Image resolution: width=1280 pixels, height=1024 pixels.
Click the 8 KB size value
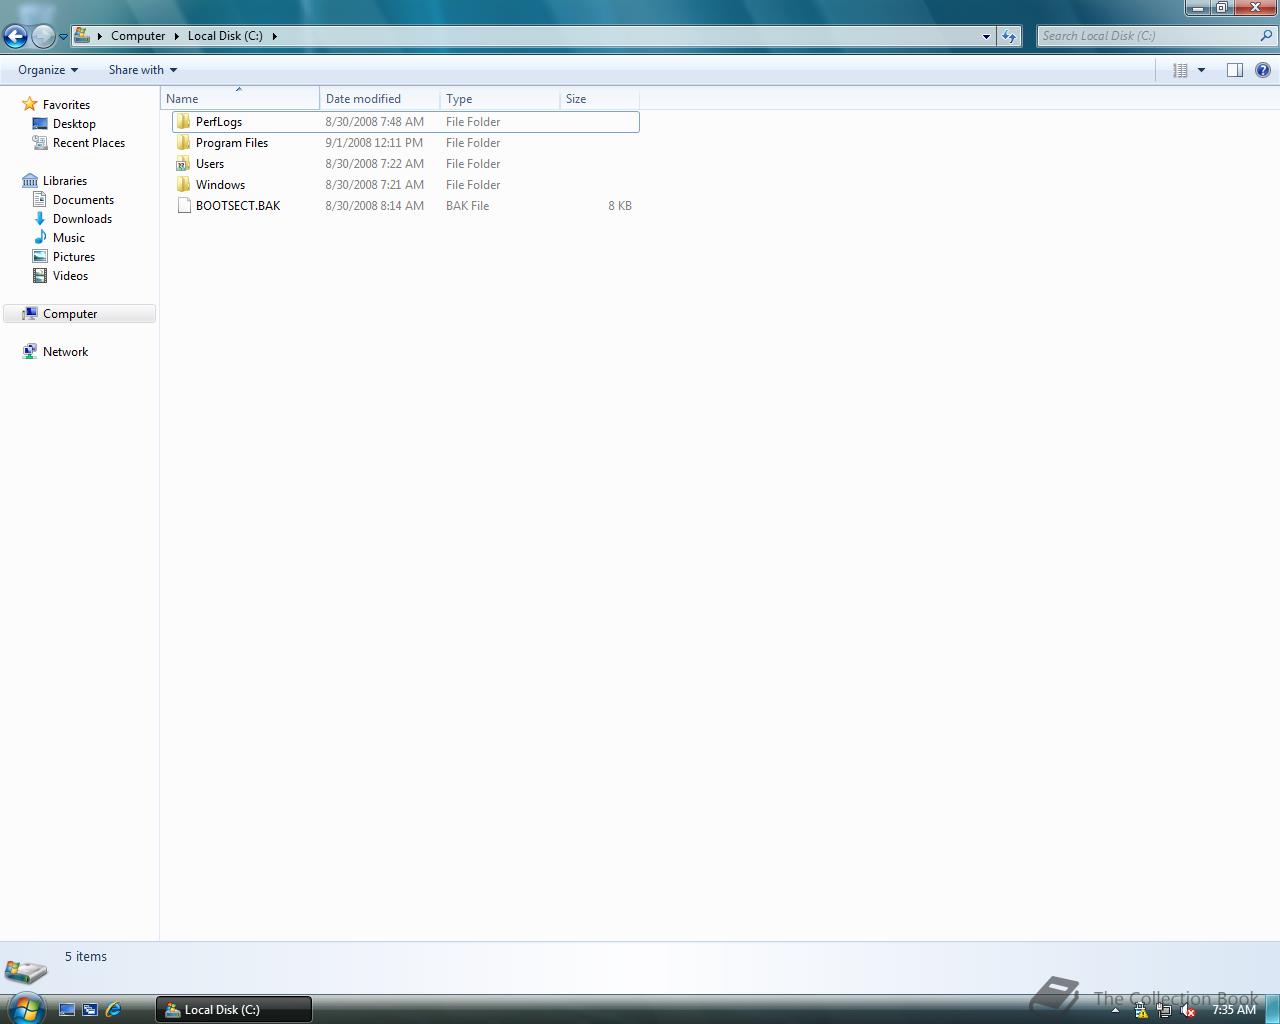click(x=620, y=206)
